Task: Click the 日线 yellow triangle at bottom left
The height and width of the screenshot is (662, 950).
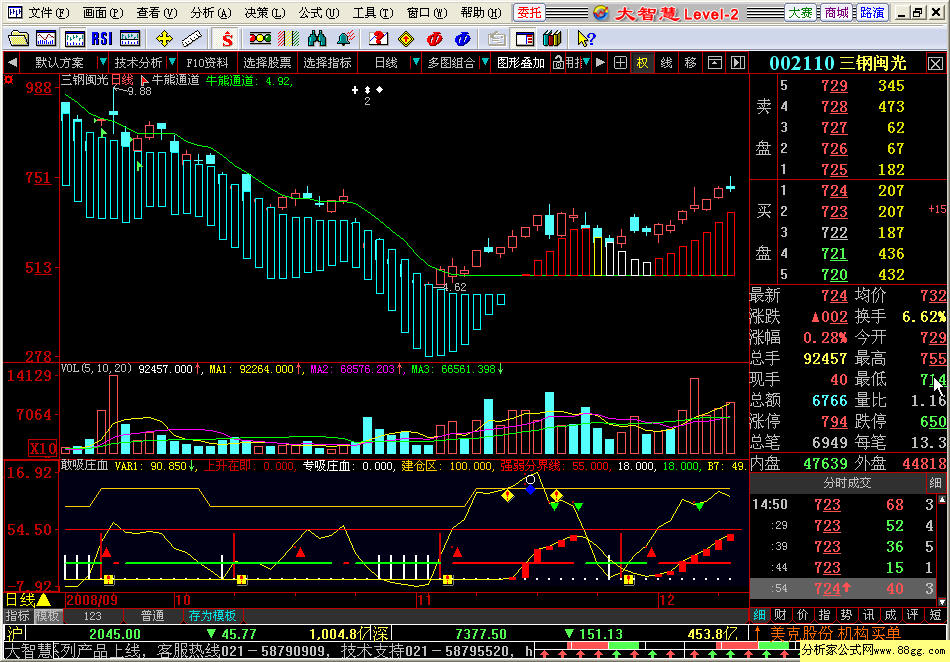Action: (44, 600)
